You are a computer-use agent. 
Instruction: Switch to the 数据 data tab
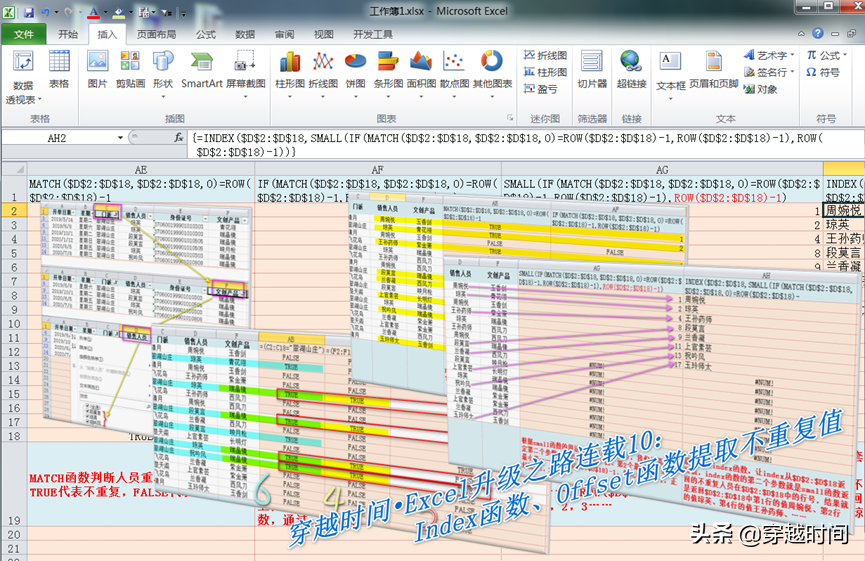pos(244,34)
